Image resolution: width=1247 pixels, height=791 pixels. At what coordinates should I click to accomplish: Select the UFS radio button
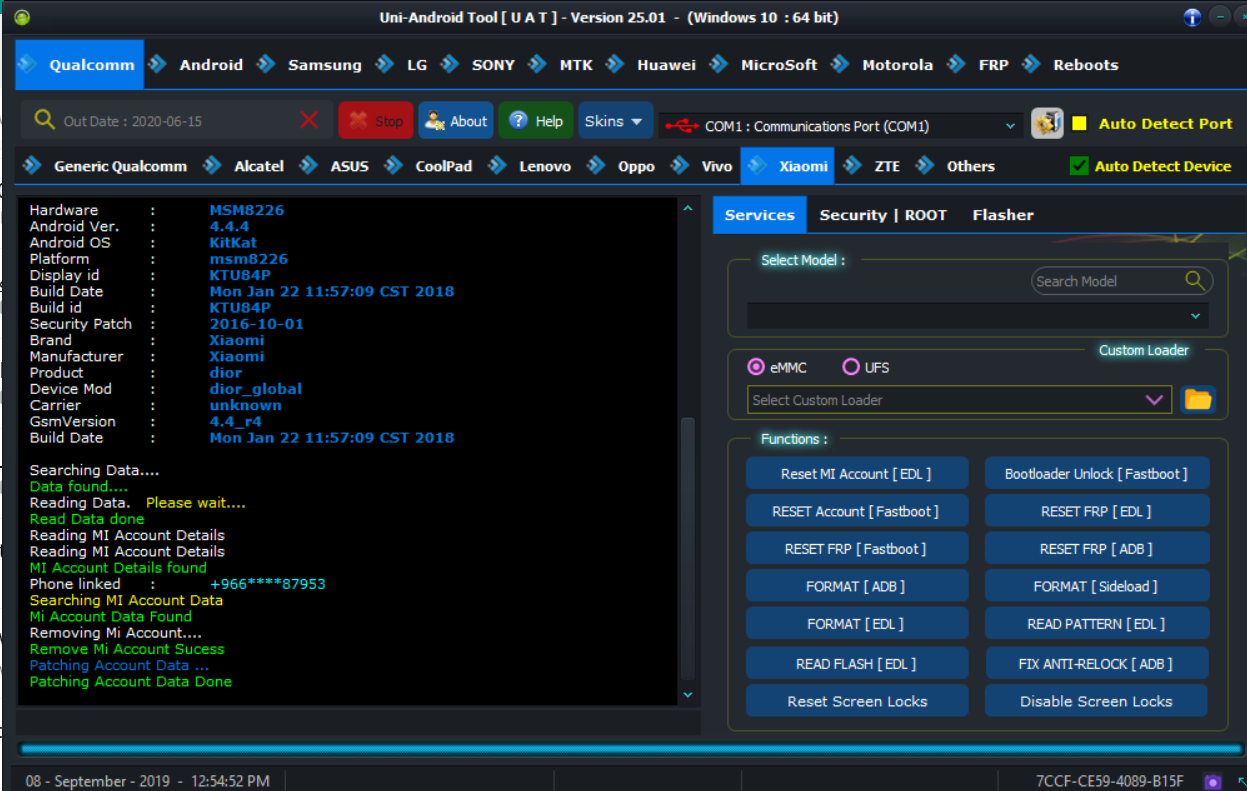coord(851,367)
